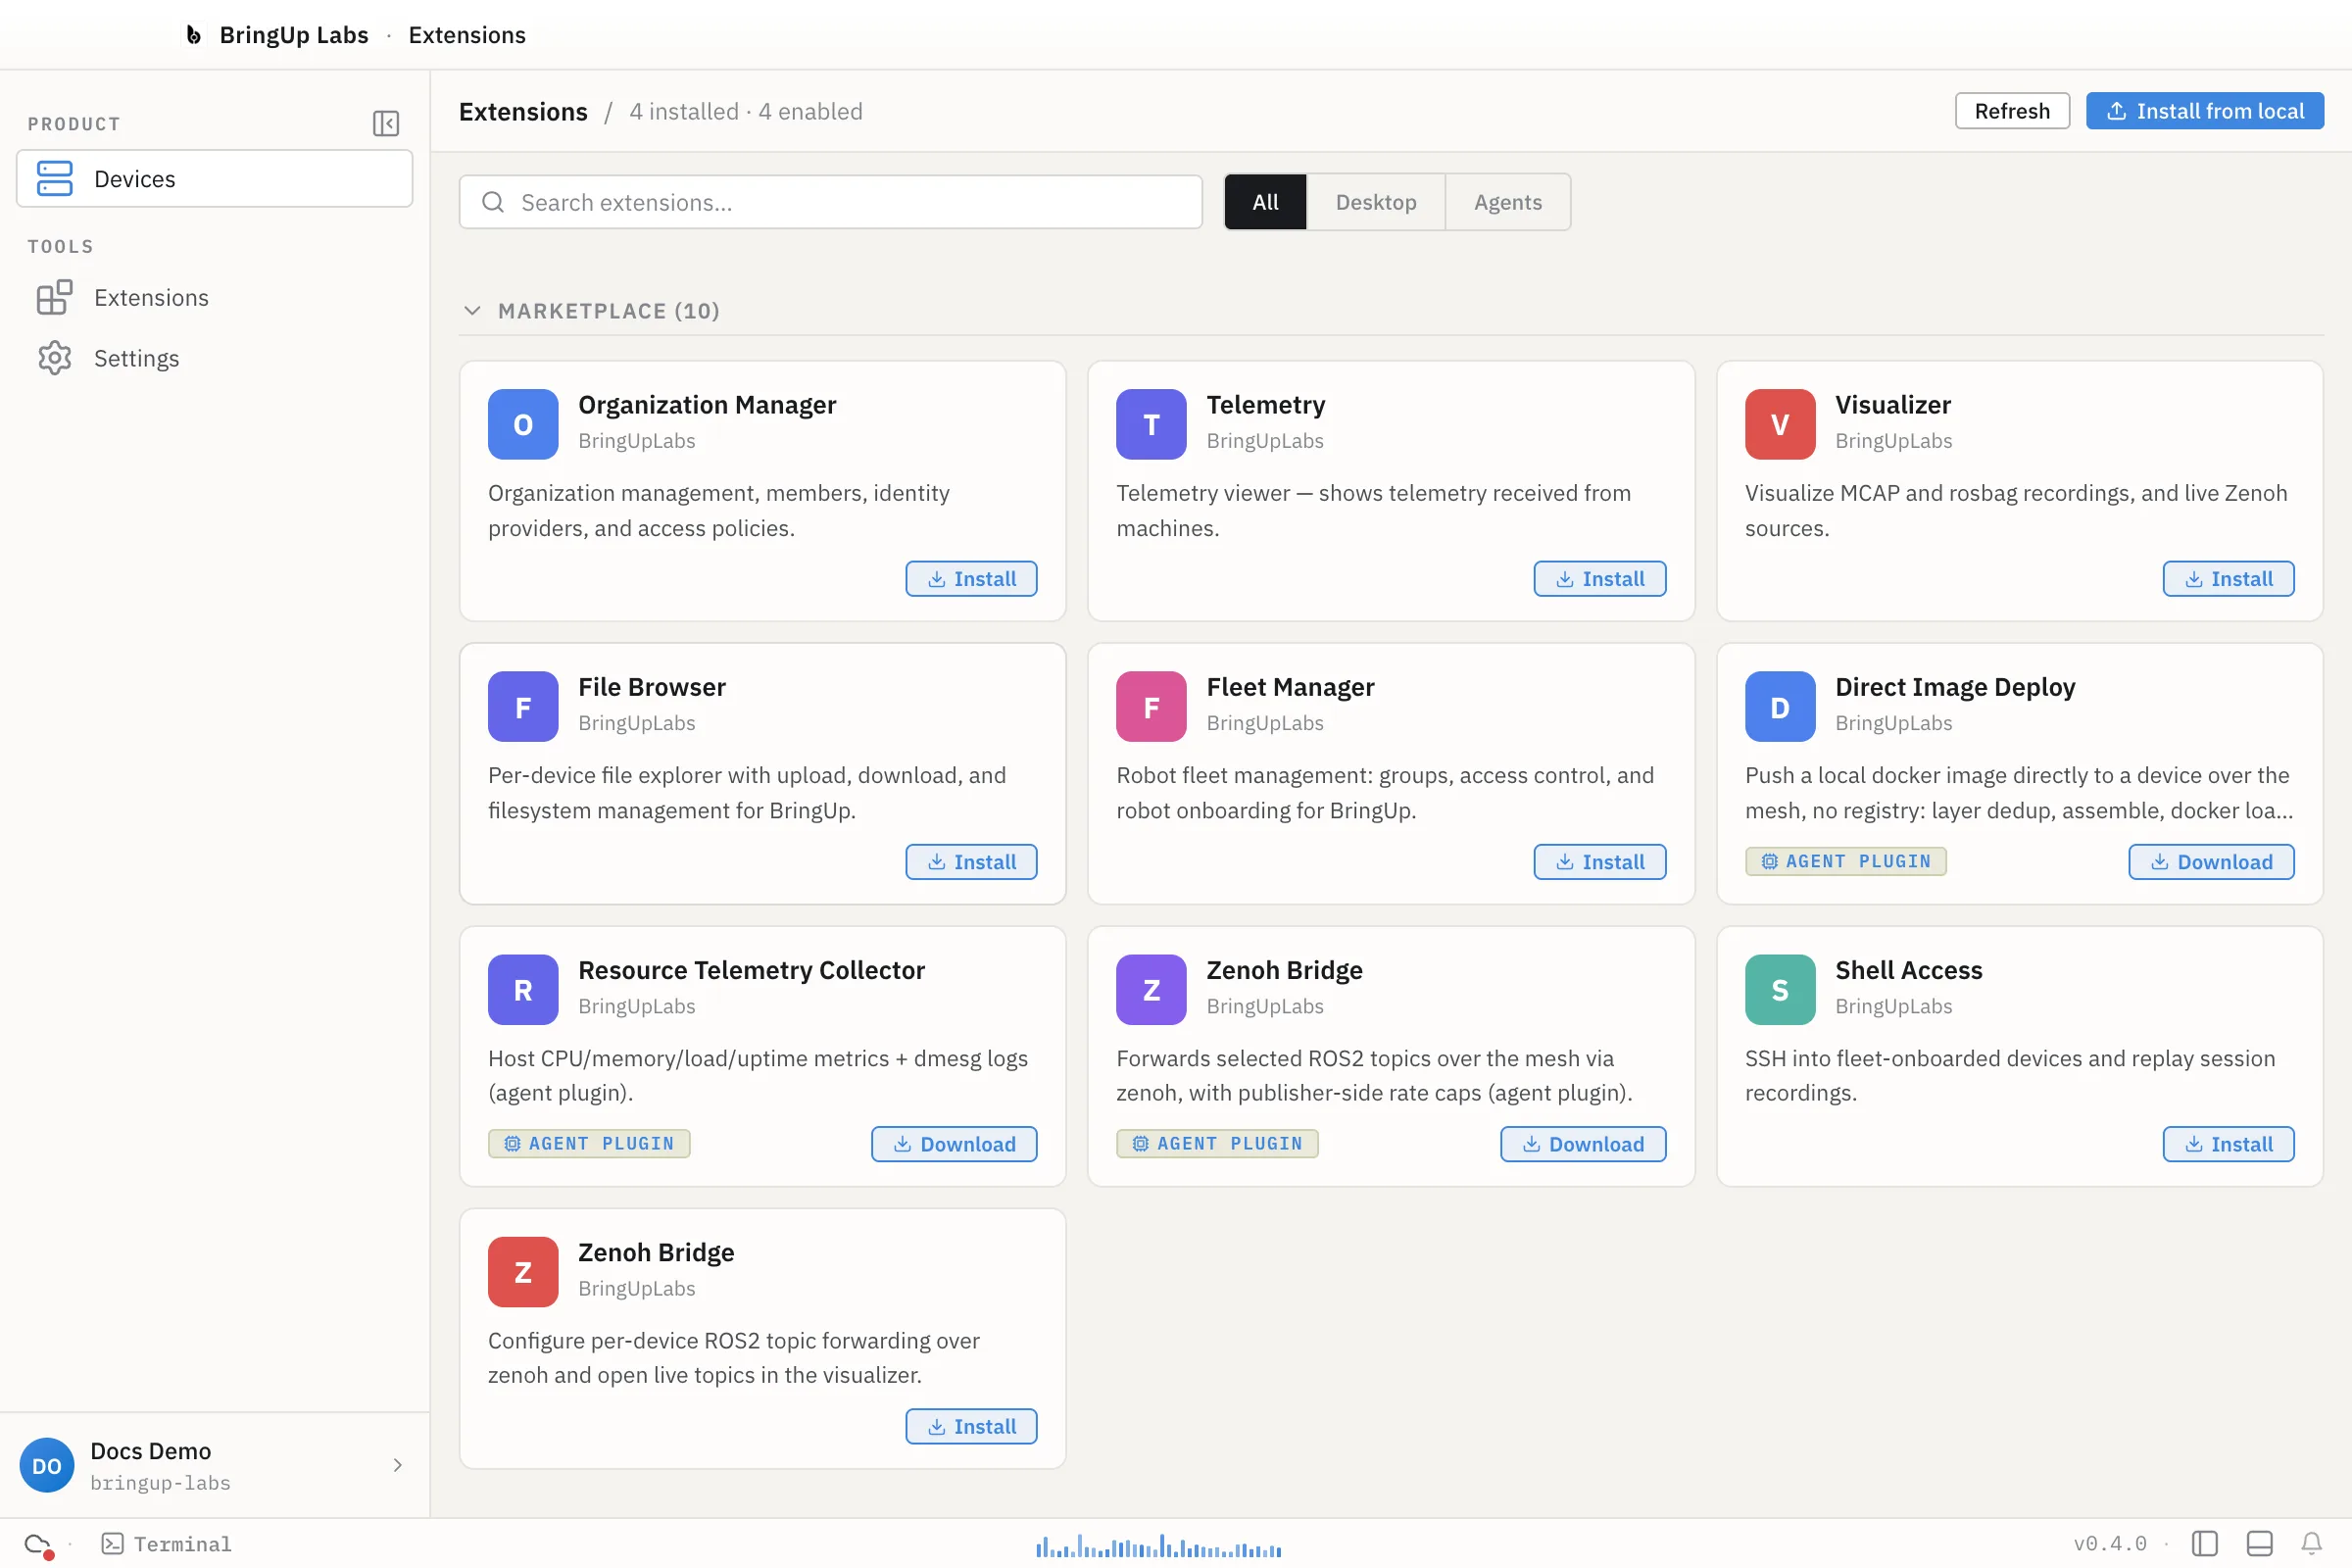Toggle the side panel layout icon
The height and width of the screenshot is (1568, 2352).
(x=2204, y=1544)
